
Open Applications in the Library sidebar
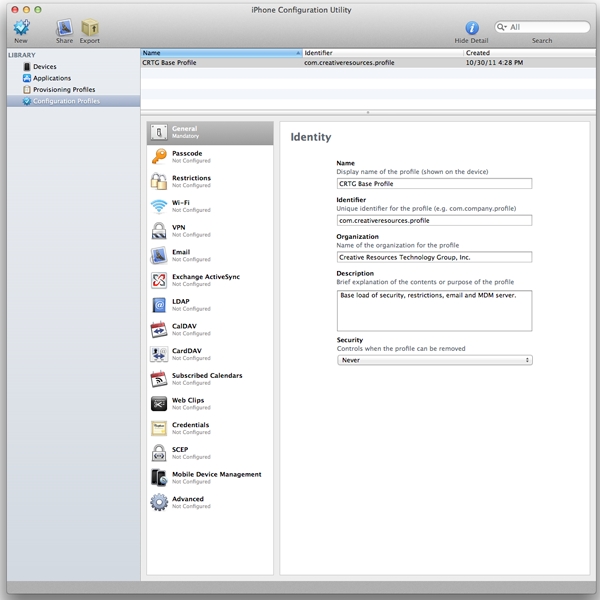[x=52, y=78]
